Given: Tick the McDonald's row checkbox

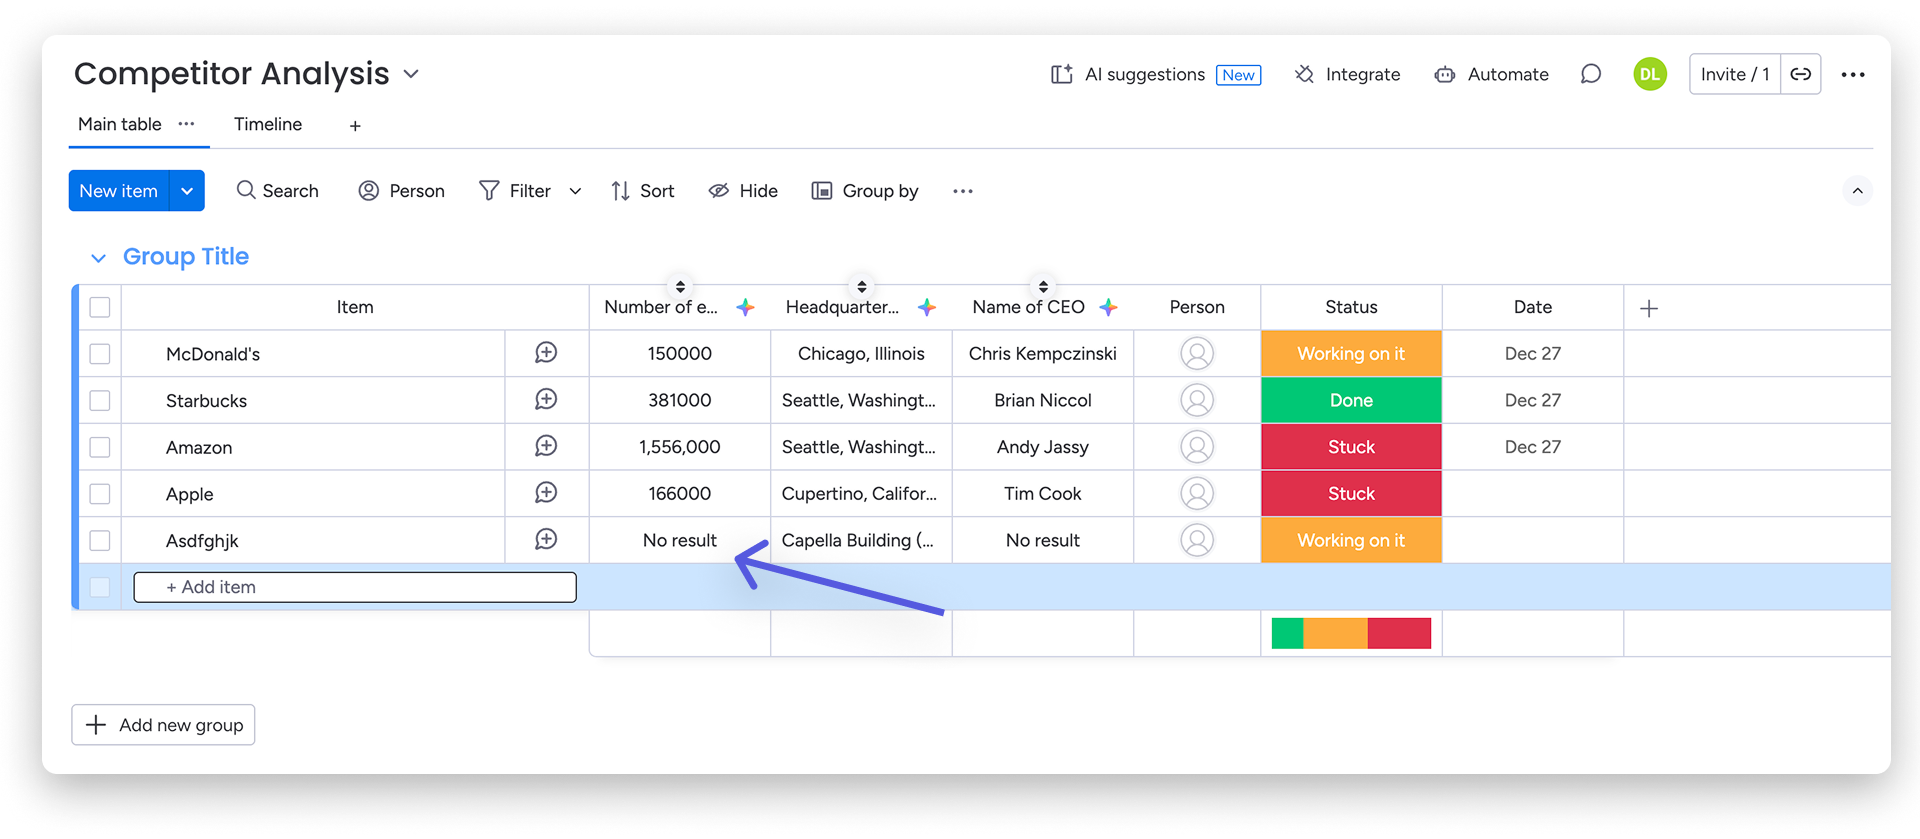Looking at the screenshot, I should (100, 353).
